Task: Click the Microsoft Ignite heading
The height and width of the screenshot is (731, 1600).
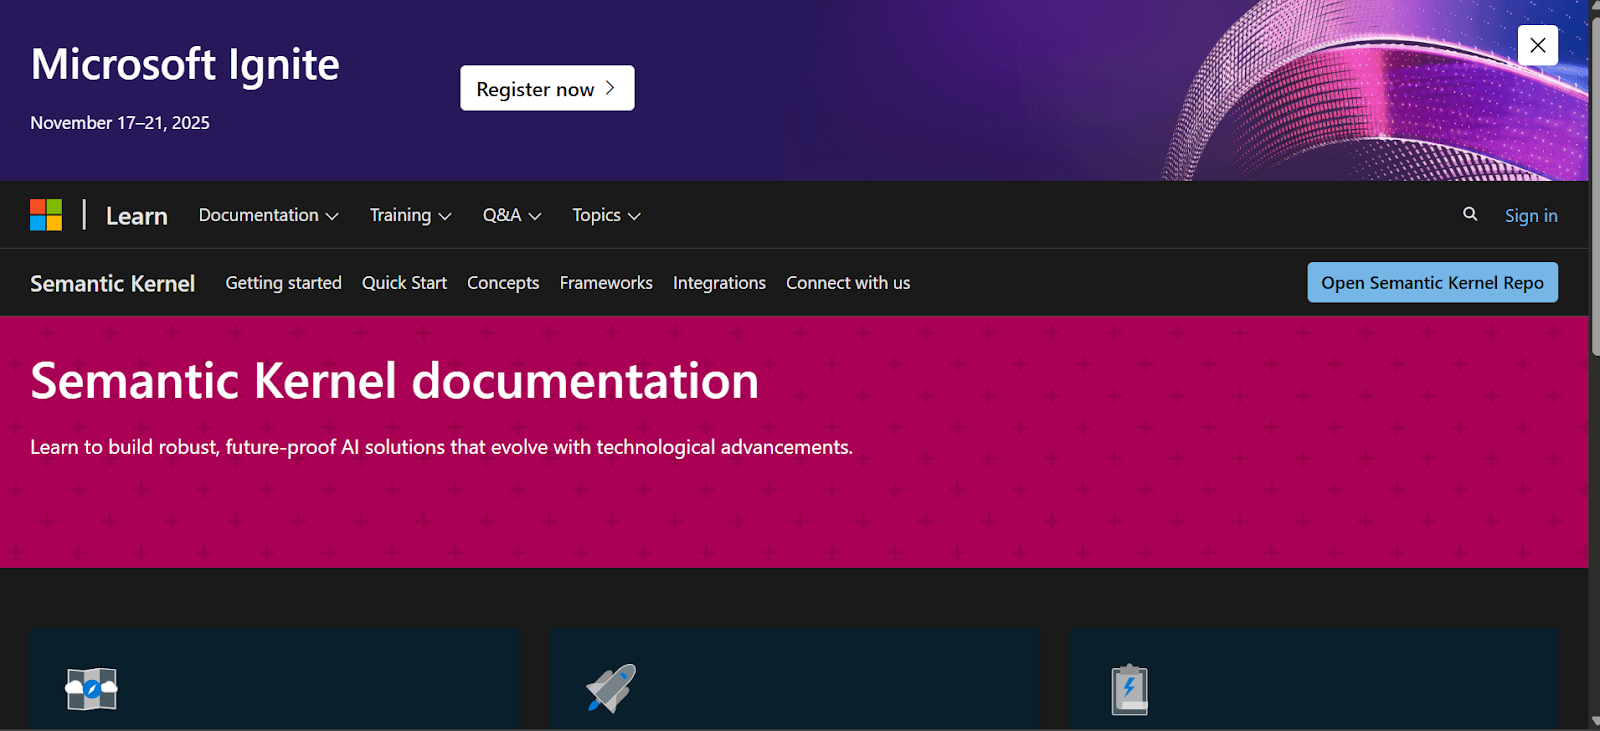Action: 185,65
